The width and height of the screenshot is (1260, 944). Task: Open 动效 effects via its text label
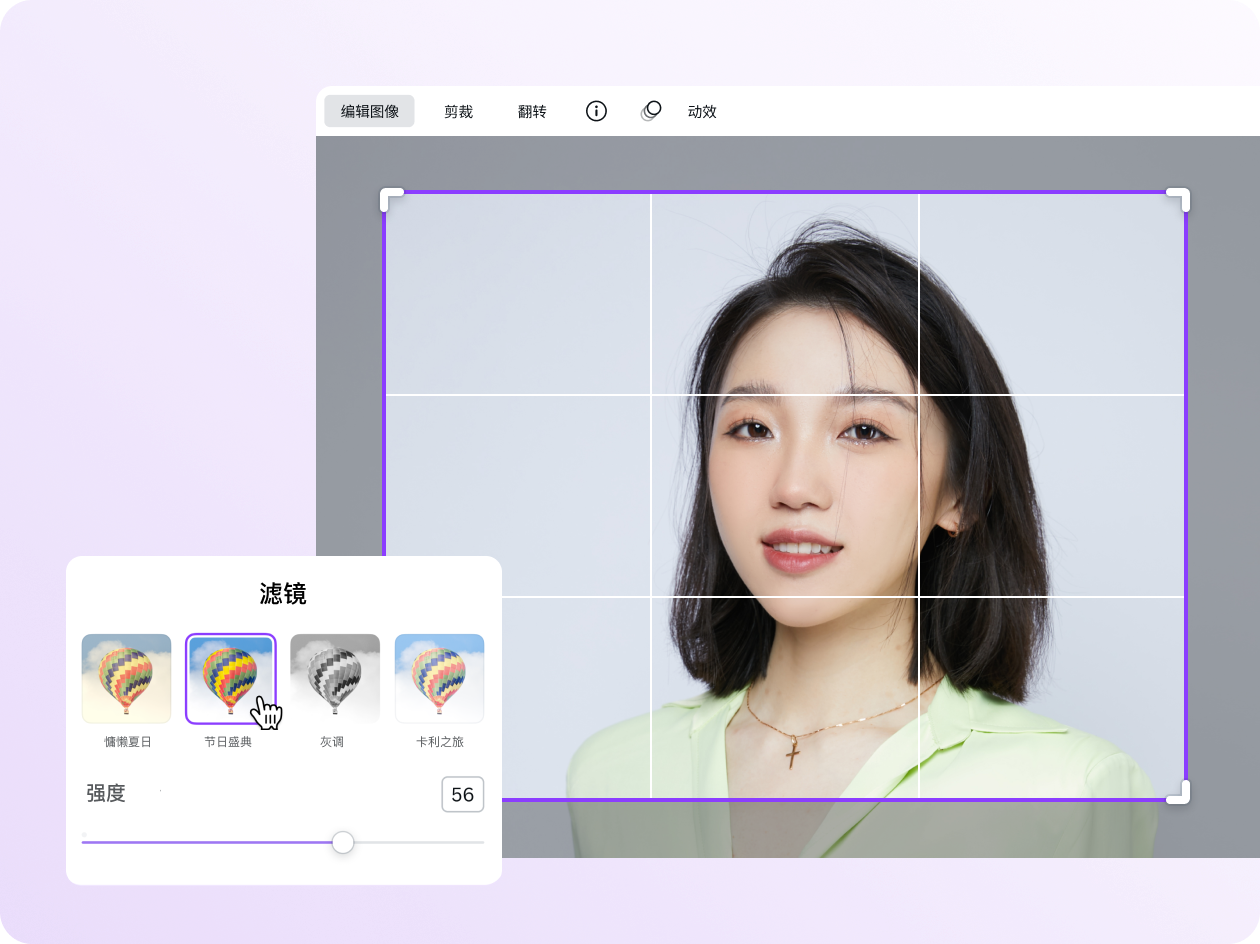tap(702, 111)
